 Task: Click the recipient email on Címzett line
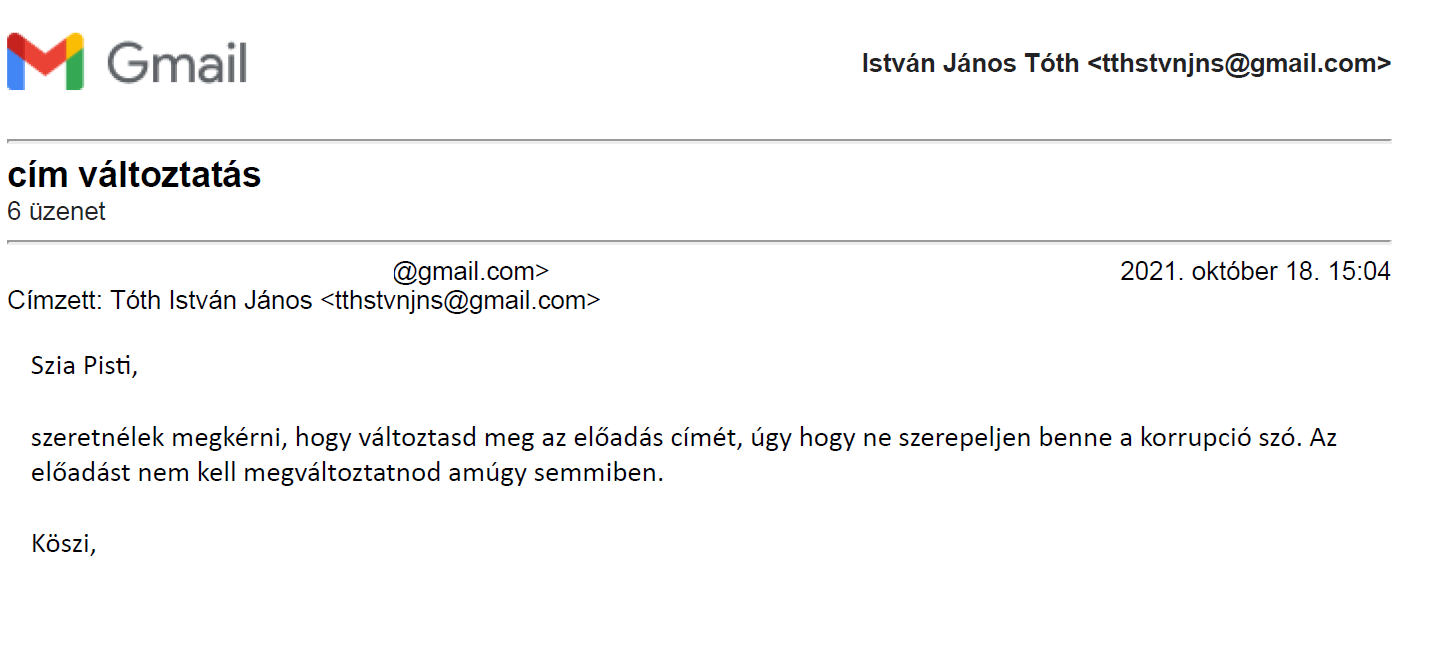tap(460, 300)
